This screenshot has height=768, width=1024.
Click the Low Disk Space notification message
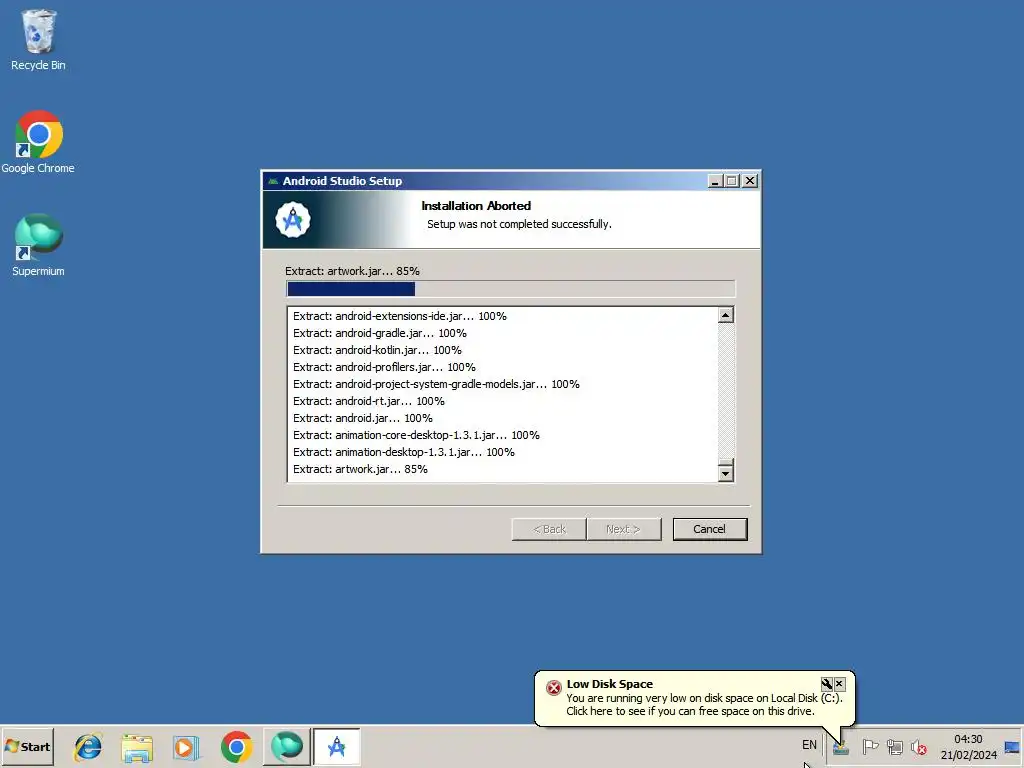[704, 705]
